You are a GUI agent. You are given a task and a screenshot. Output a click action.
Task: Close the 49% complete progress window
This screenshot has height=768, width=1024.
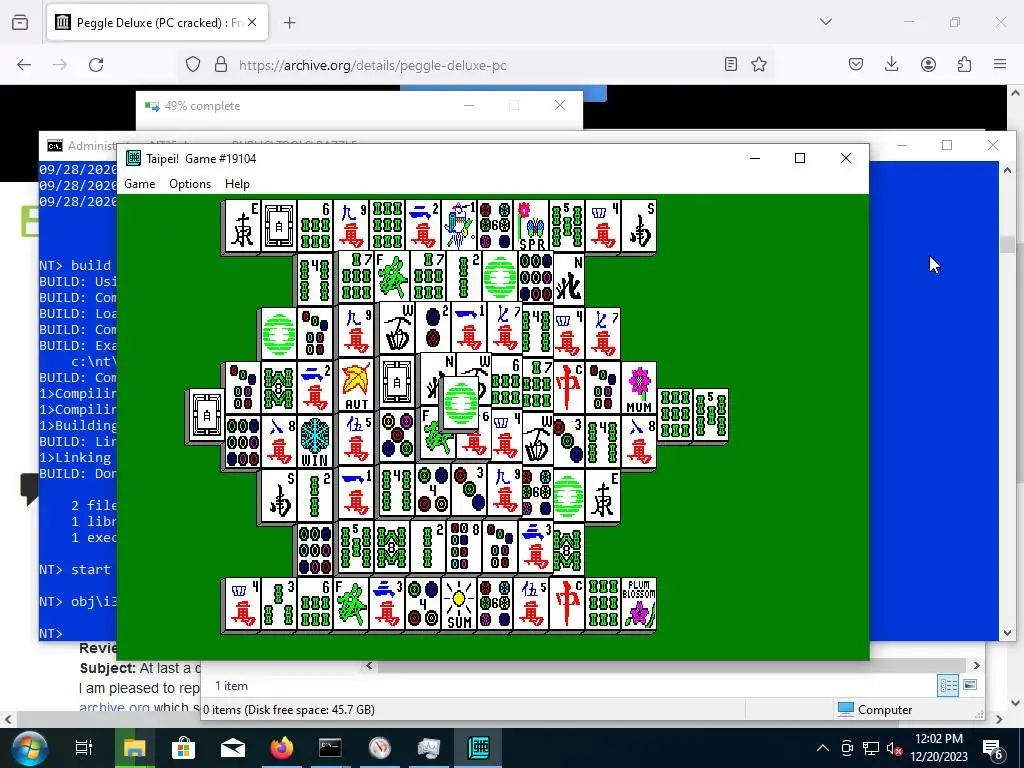tap(560, 105)
